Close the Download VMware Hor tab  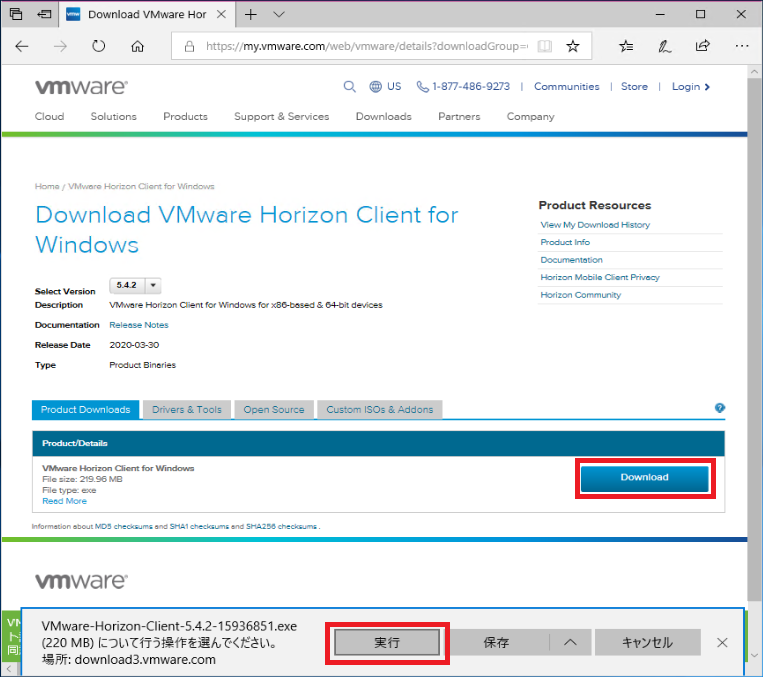pyautogui.click(x=221, y=14)
